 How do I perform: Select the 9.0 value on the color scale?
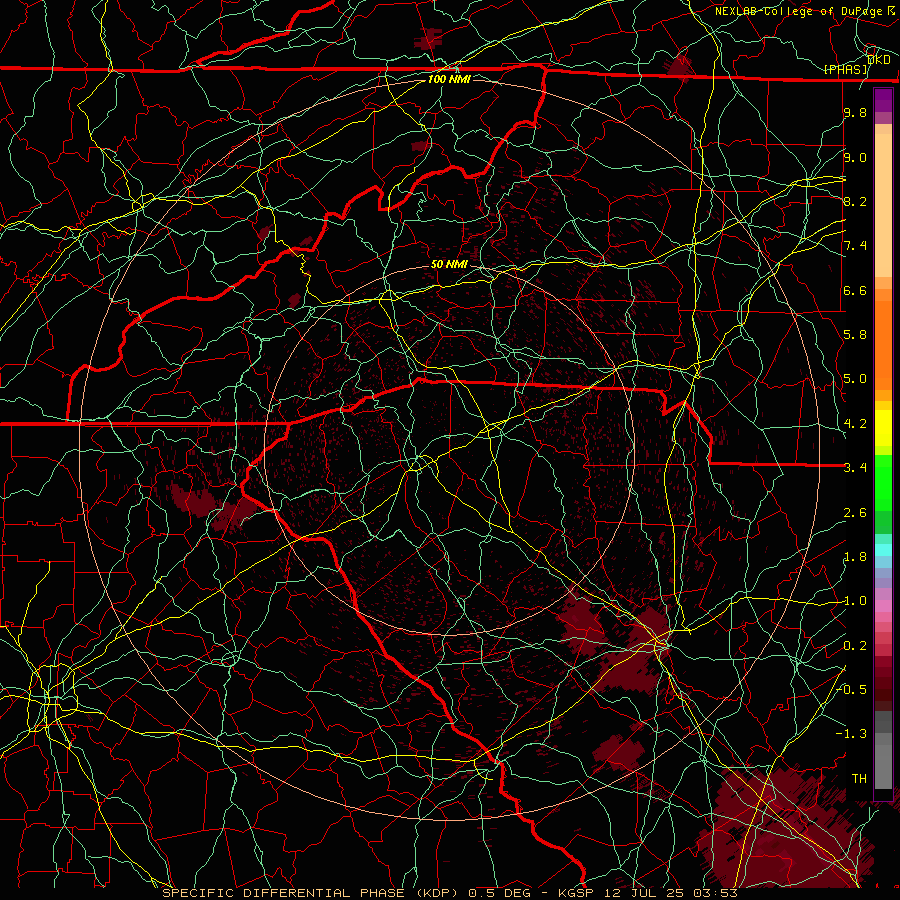855,157
